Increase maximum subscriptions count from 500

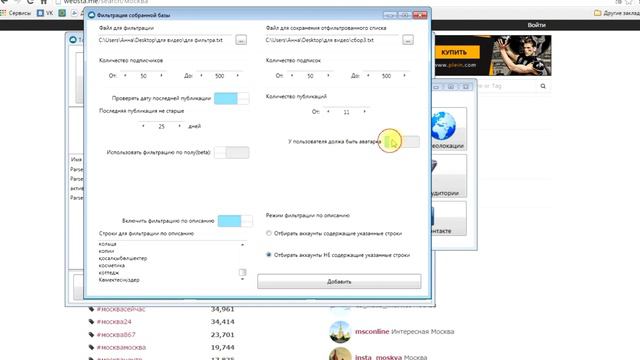pyautogui.click(x=404, y=76)
